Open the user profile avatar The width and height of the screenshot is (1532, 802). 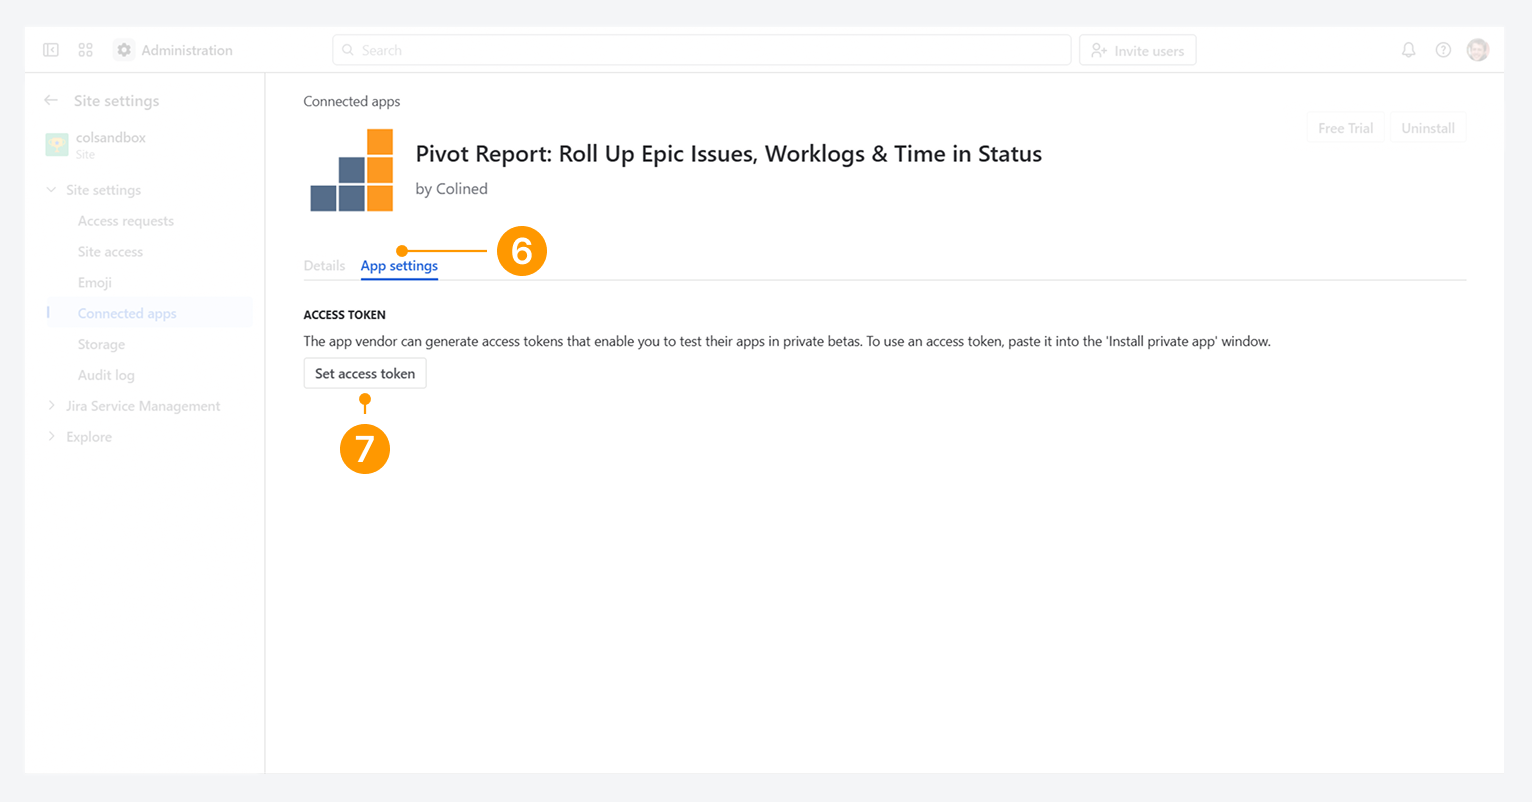coord(1478,50)
